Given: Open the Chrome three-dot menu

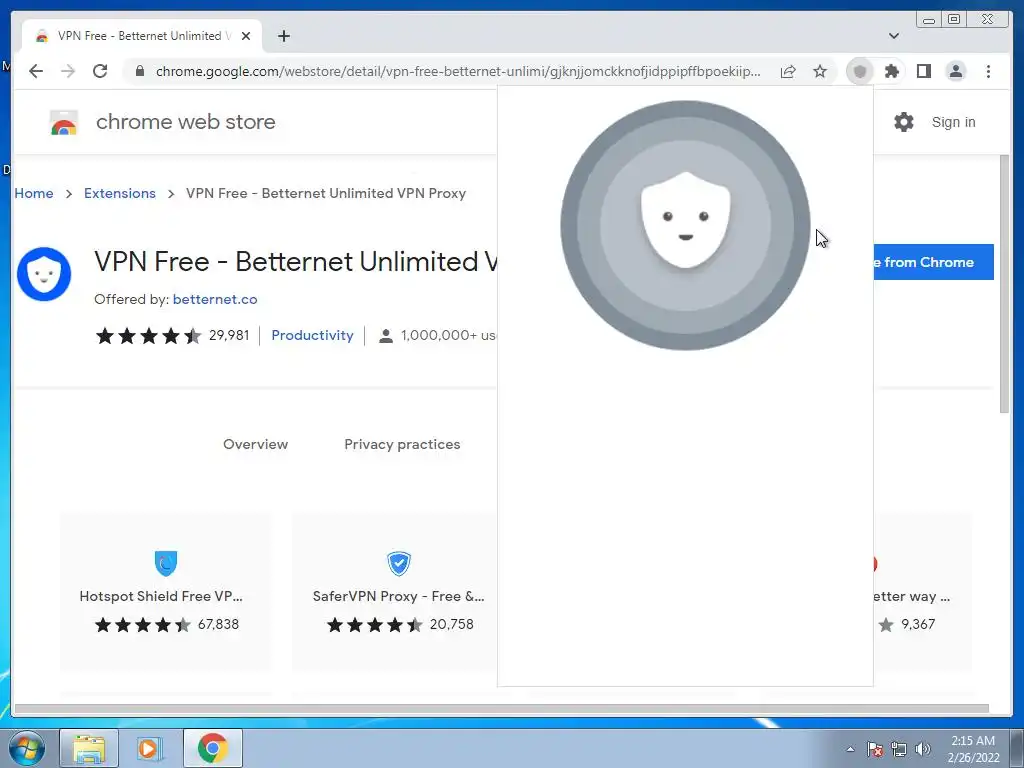Looking at the screenshot, I should [x=988, y=71].
